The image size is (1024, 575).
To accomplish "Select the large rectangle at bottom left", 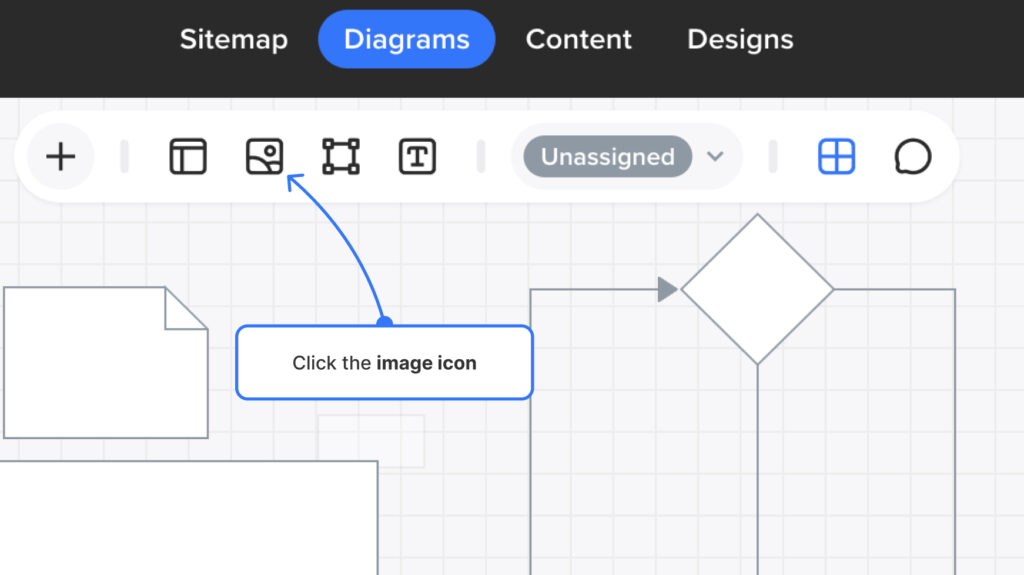I will coord(189,518).
